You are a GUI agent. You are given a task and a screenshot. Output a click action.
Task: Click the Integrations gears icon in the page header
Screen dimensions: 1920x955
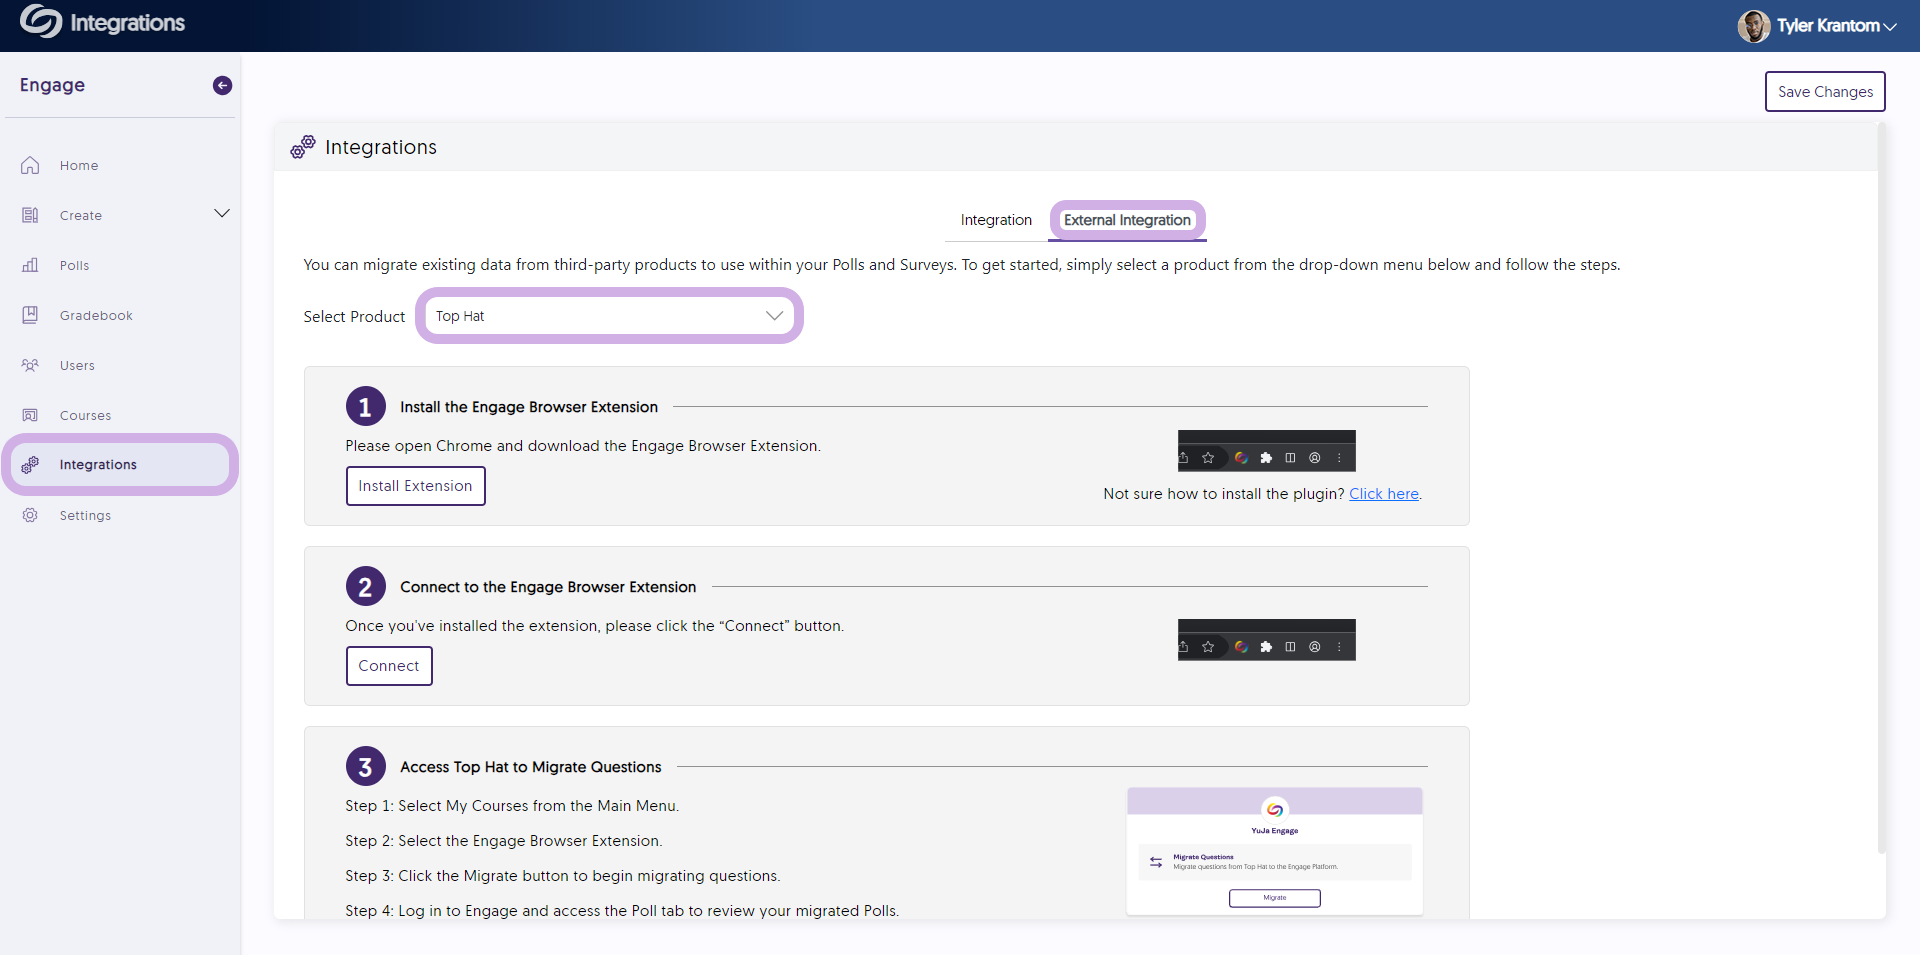pos(302,147)
